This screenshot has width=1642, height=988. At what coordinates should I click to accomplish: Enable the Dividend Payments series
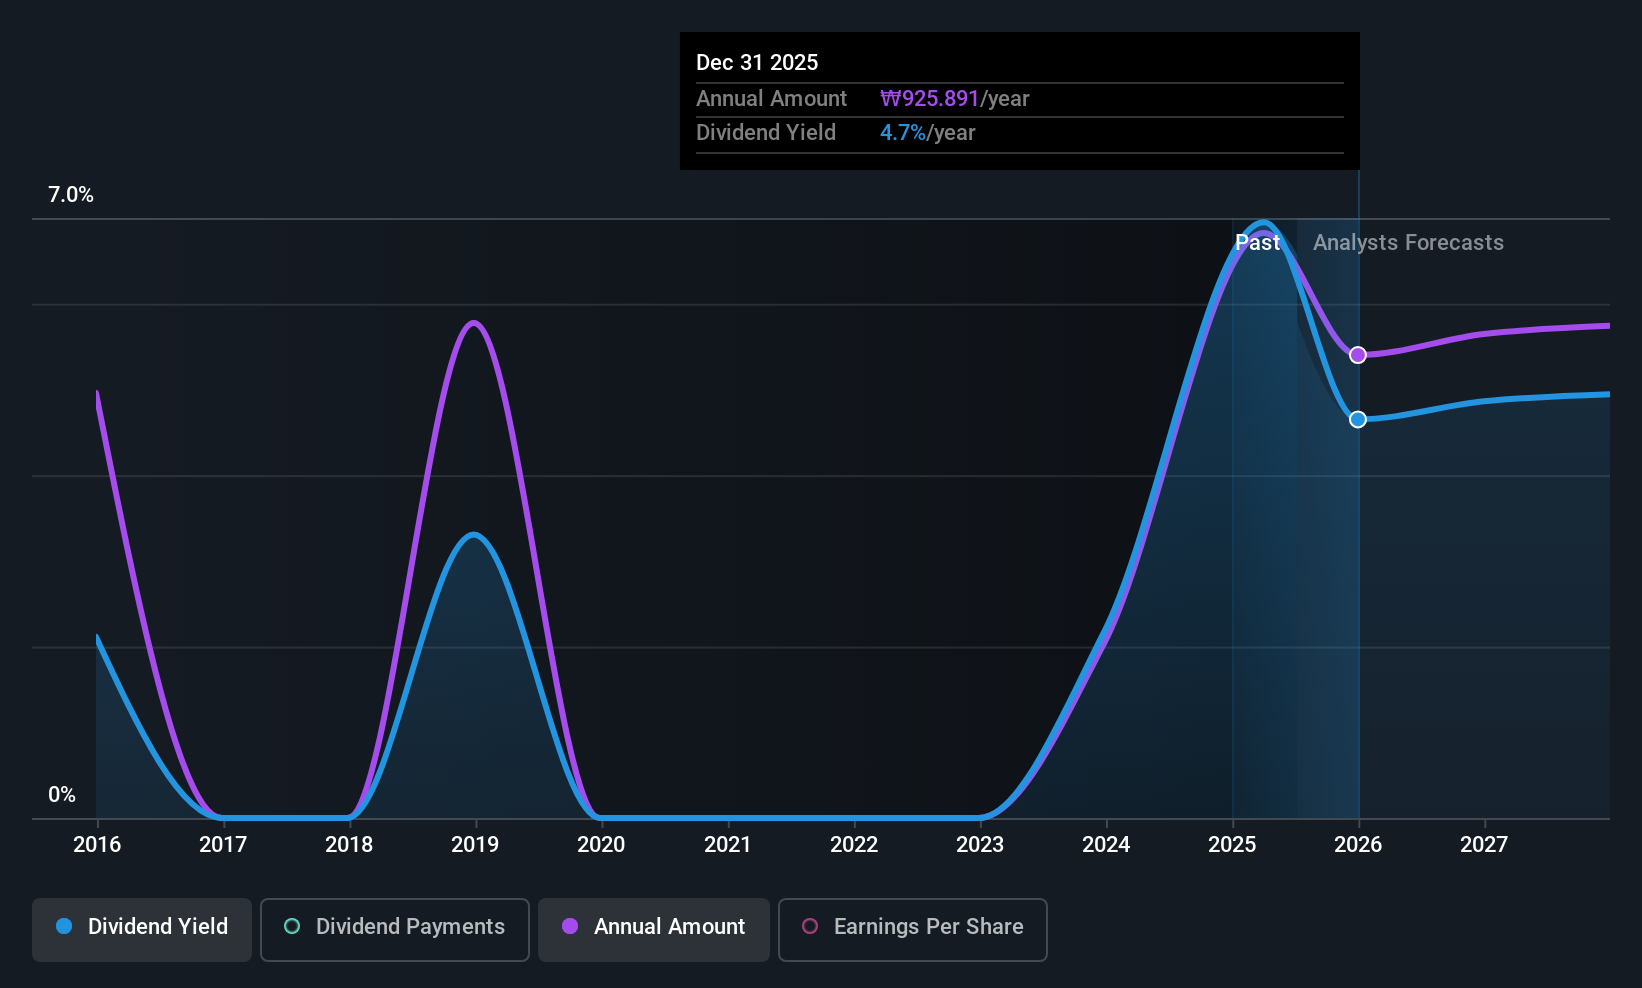(x=395, y=930)
